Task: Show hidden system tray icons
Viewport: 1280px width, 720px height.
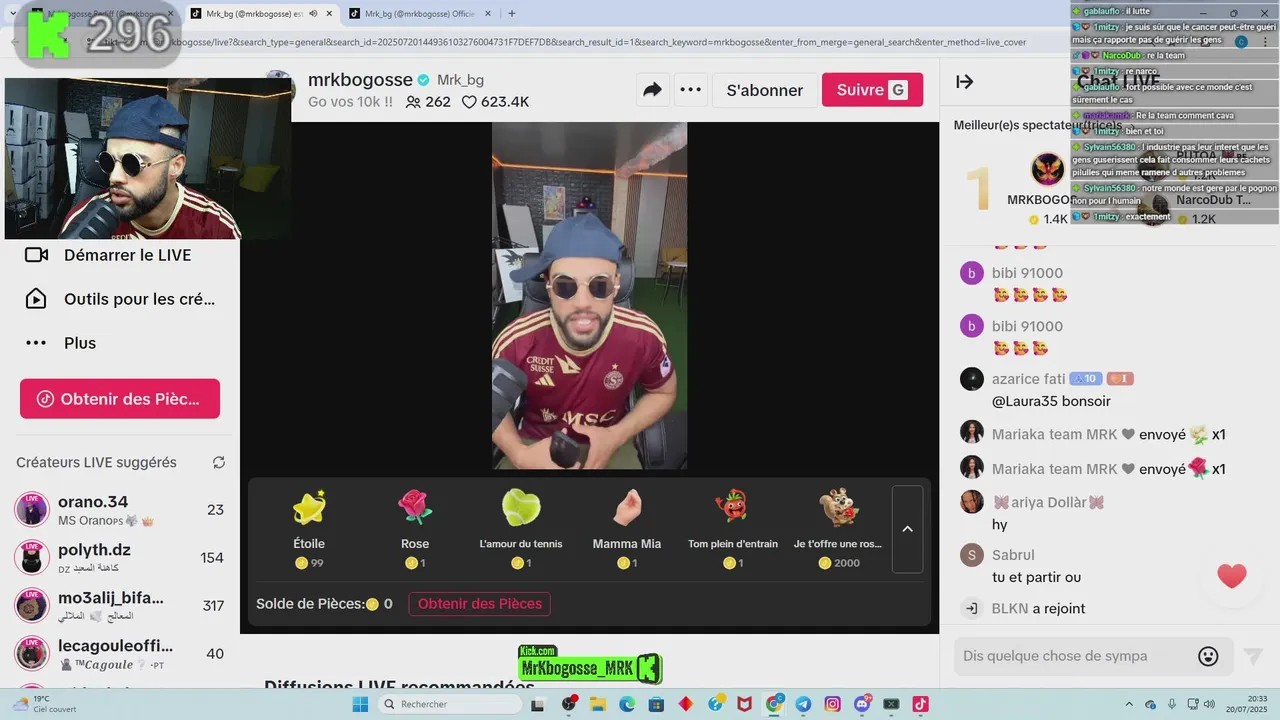Action: (x=1129, y=704)
